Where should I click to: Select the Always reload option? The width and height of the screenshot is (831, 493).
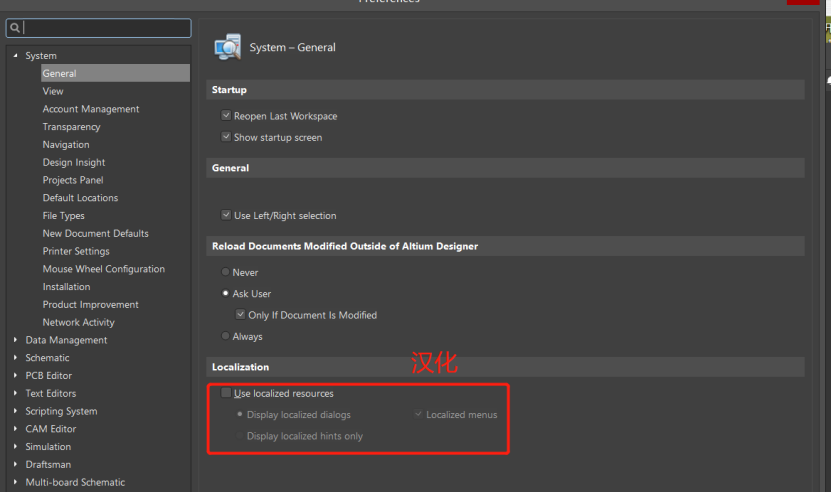tap(225, 336)
